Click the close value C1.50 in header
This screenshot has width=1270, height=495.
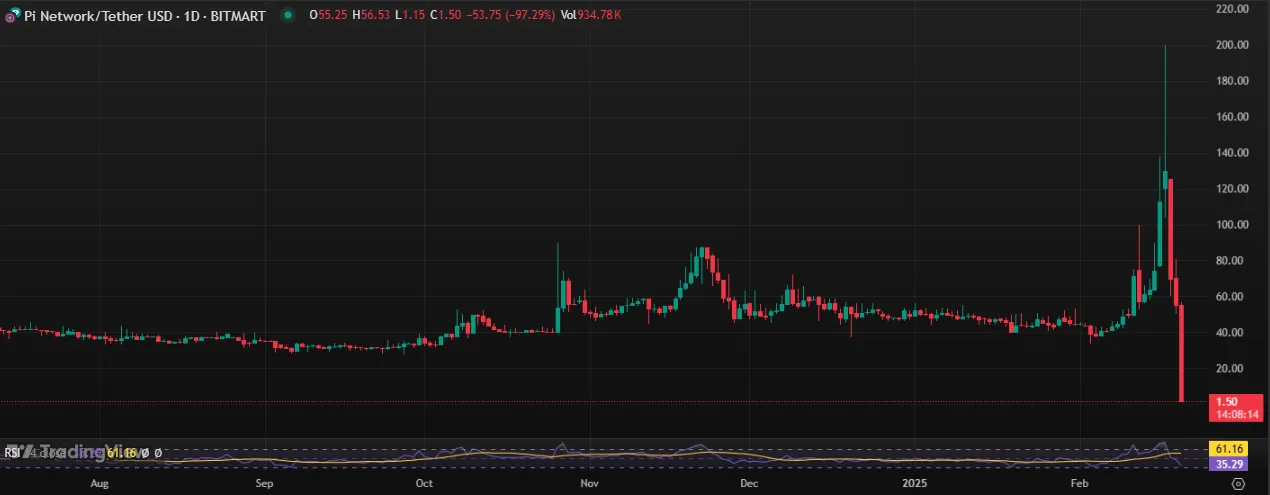pos(445,16)
